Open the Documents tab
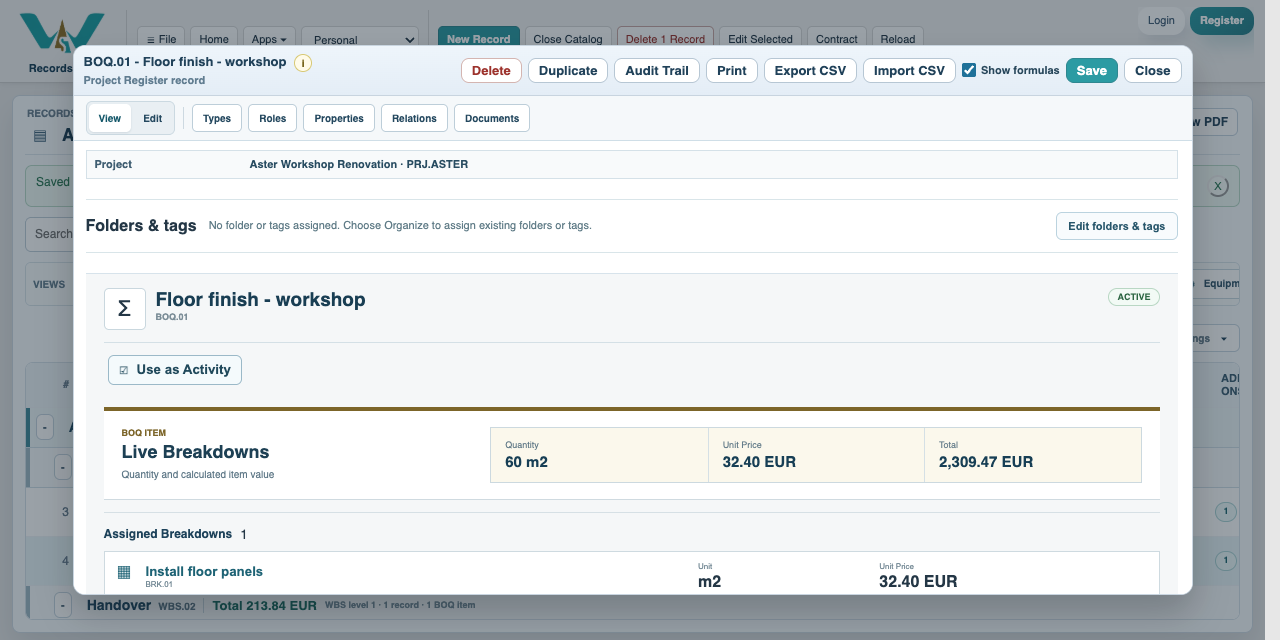 coord(492,118)
